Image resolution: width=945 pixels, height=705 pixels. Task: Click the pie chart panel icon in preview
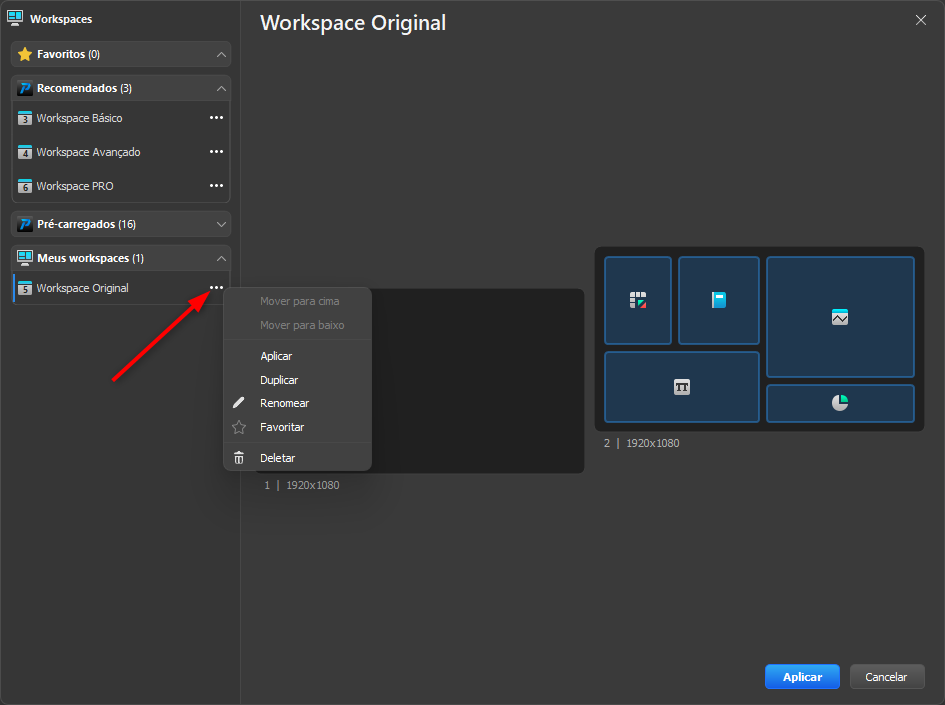(840, 403)
